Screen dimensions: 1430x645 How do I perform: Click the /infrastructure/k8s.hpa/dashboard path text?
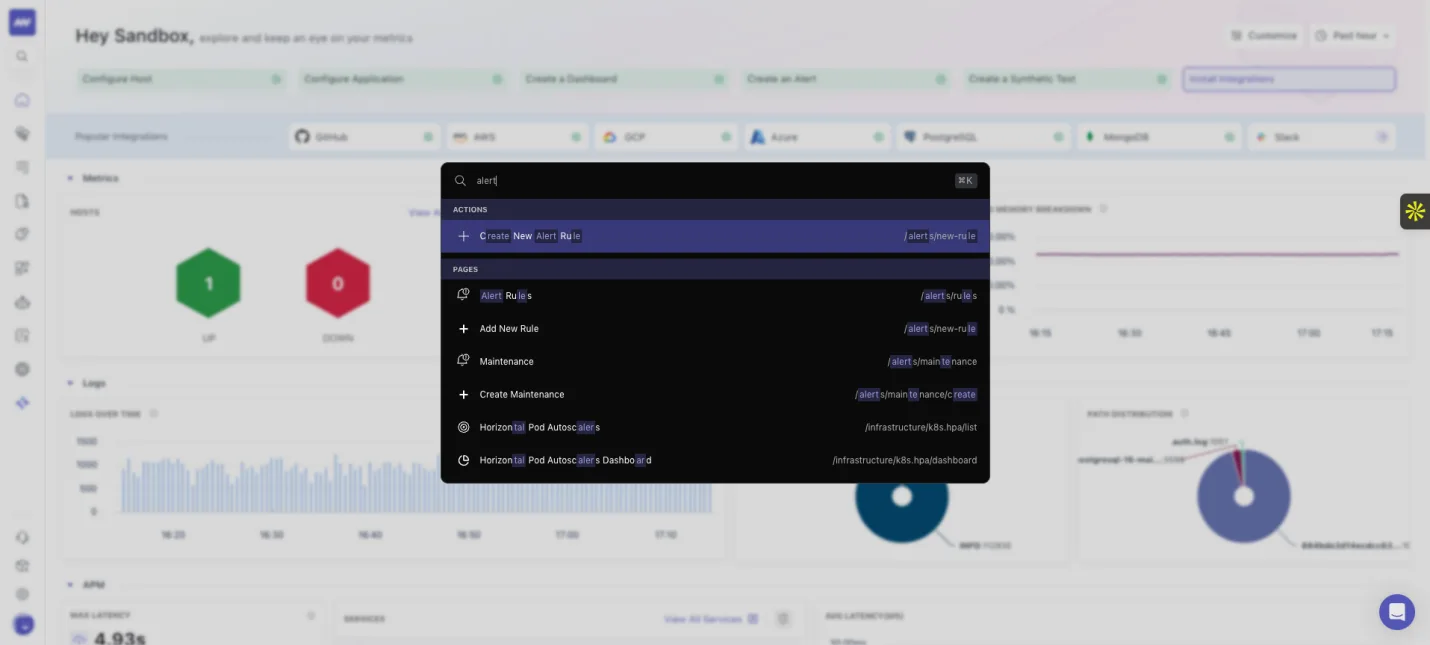(x=905, y=461)
